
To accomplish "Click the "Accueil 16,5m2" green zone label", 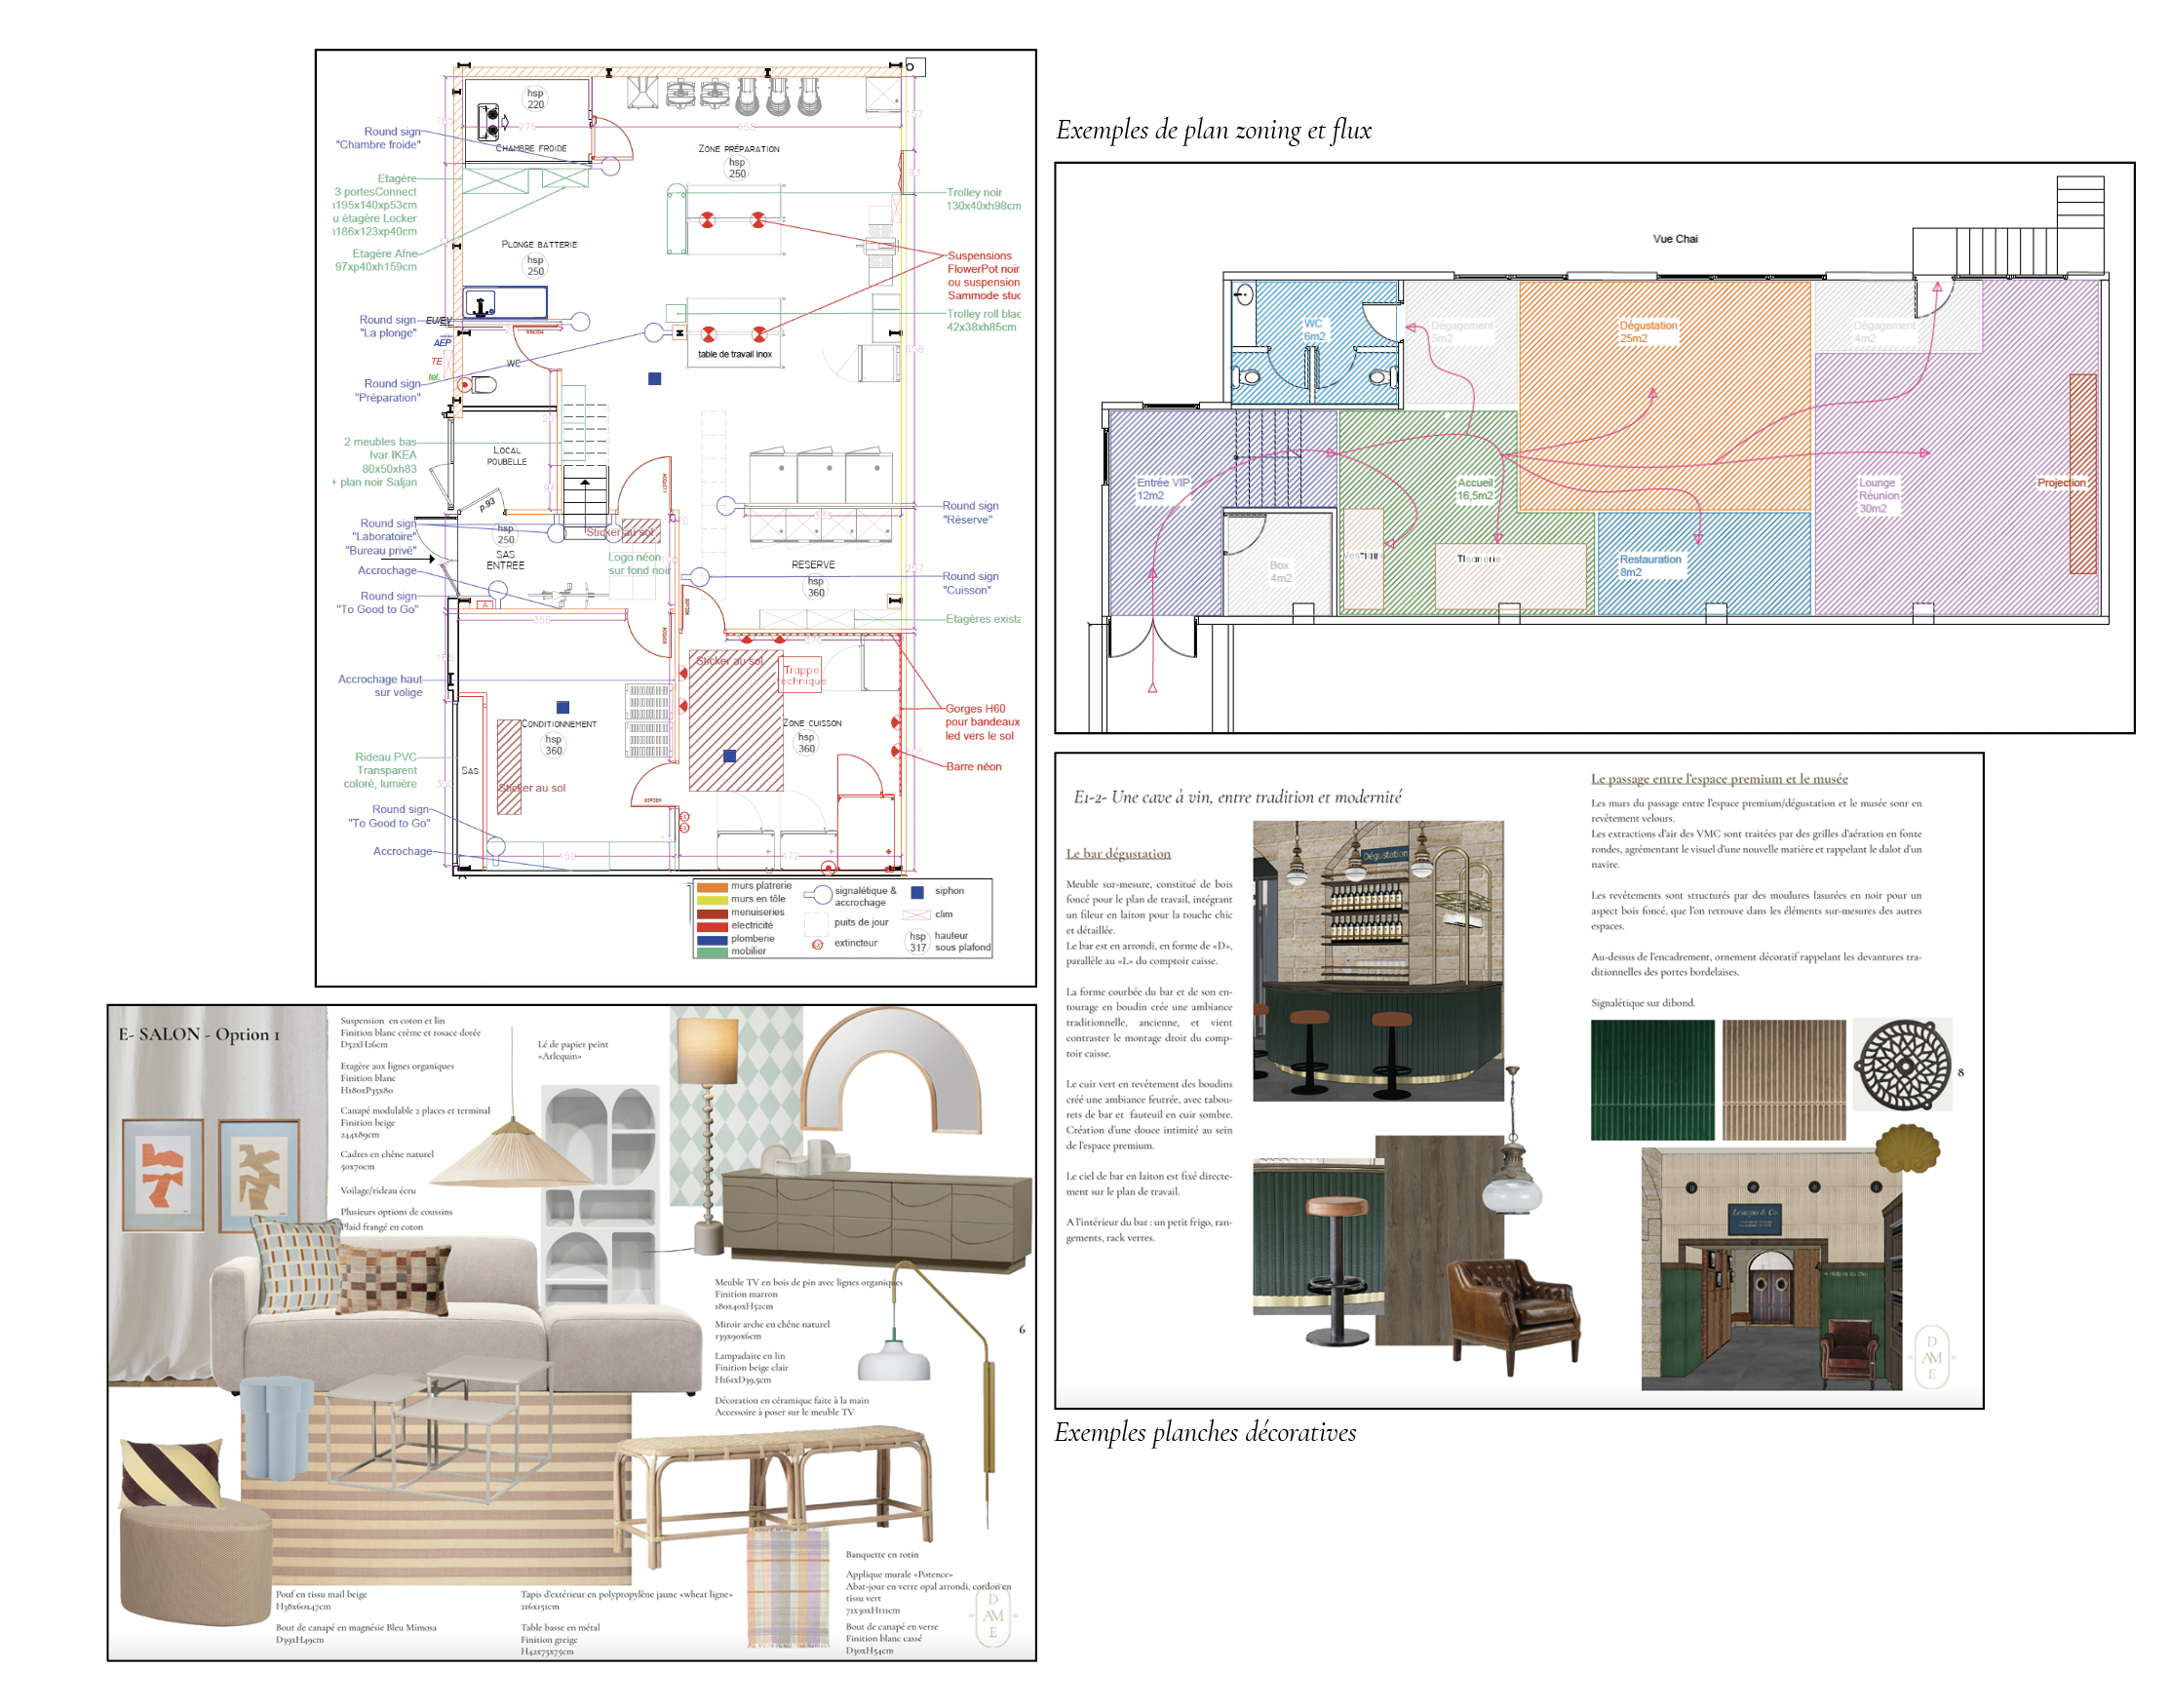I will [1475, 489].
